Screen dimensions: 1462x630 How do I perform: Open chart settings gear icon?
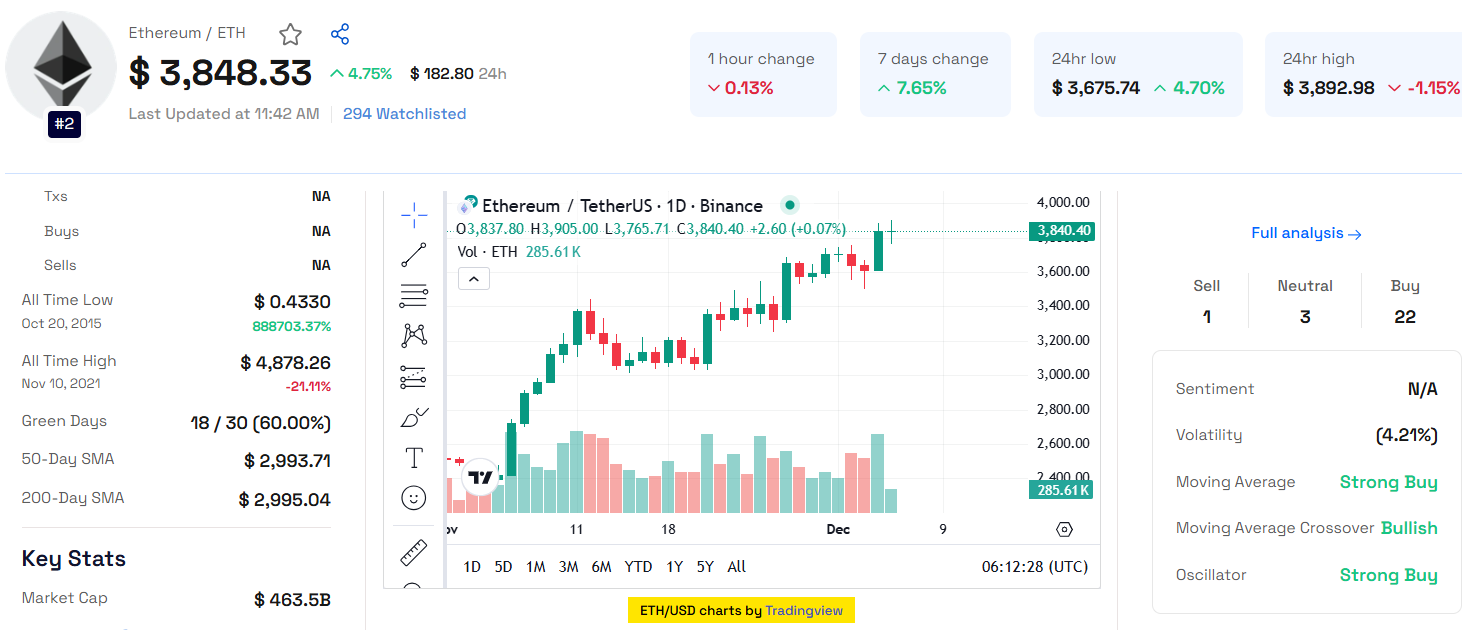pos(1064,529)
